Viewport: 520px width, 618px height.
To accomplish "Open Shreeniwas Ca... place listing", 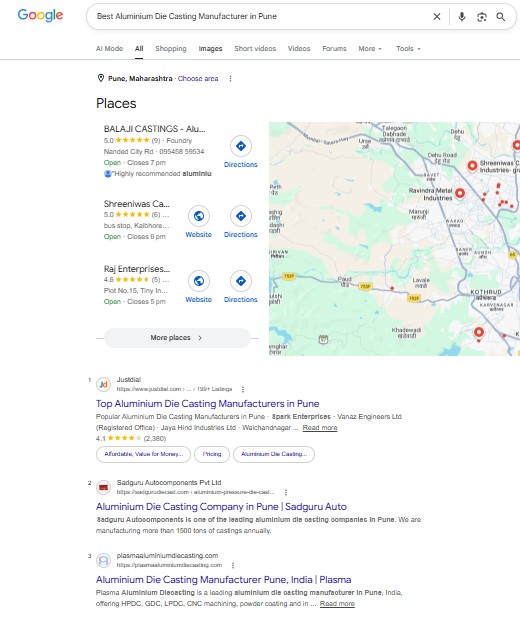I will pos(136,204).
